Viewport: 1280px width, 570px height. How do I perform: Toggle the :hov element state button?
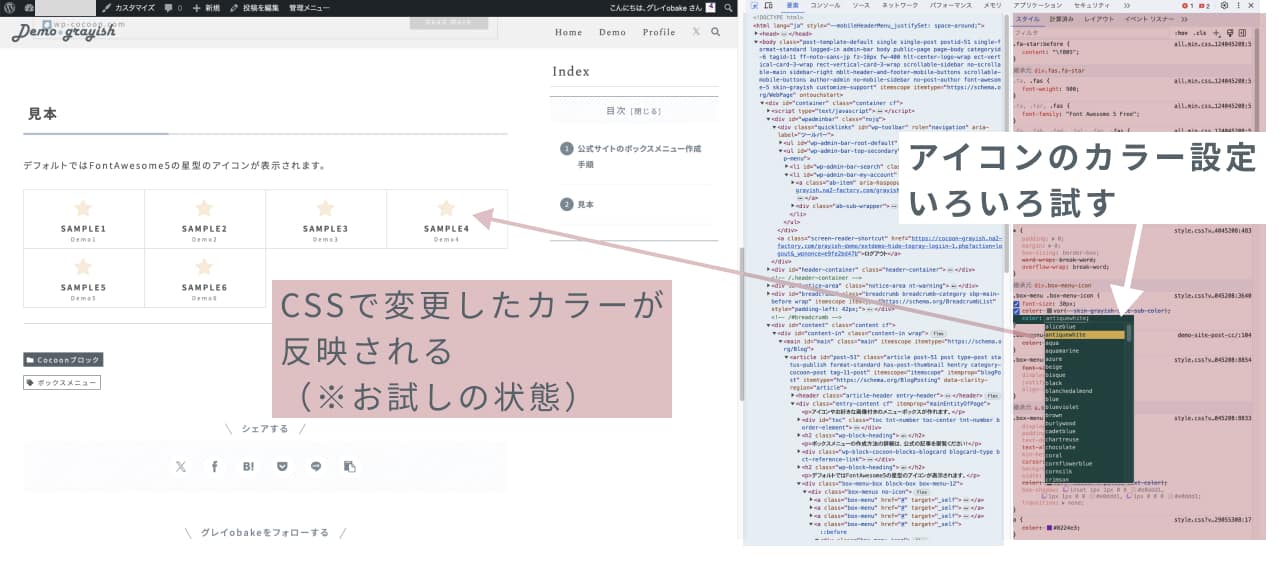1183,32
